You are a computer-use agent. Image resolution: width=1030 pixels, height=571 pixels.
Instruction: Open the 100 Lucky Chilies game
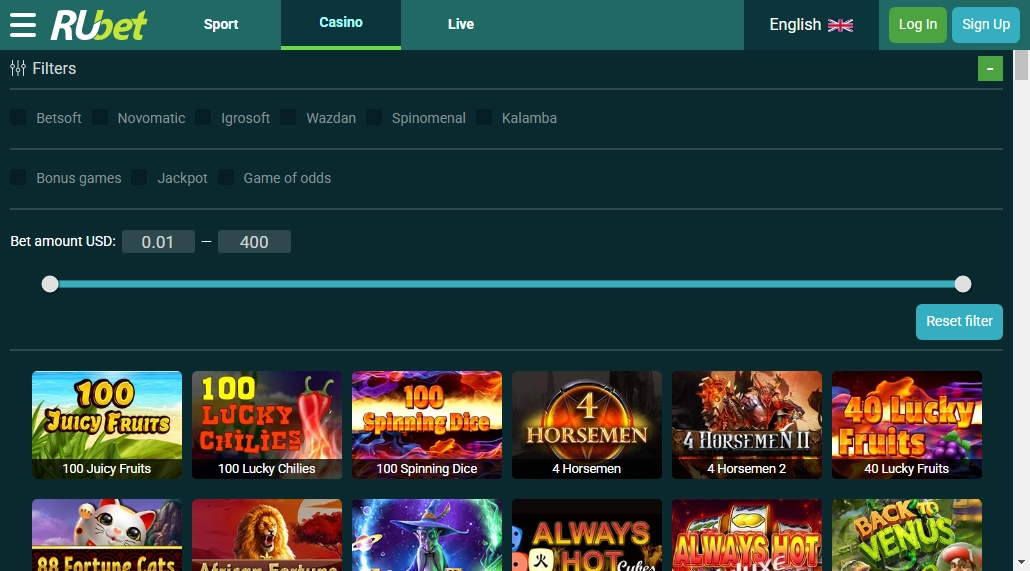pyautogui.click(x=267, y=424)
